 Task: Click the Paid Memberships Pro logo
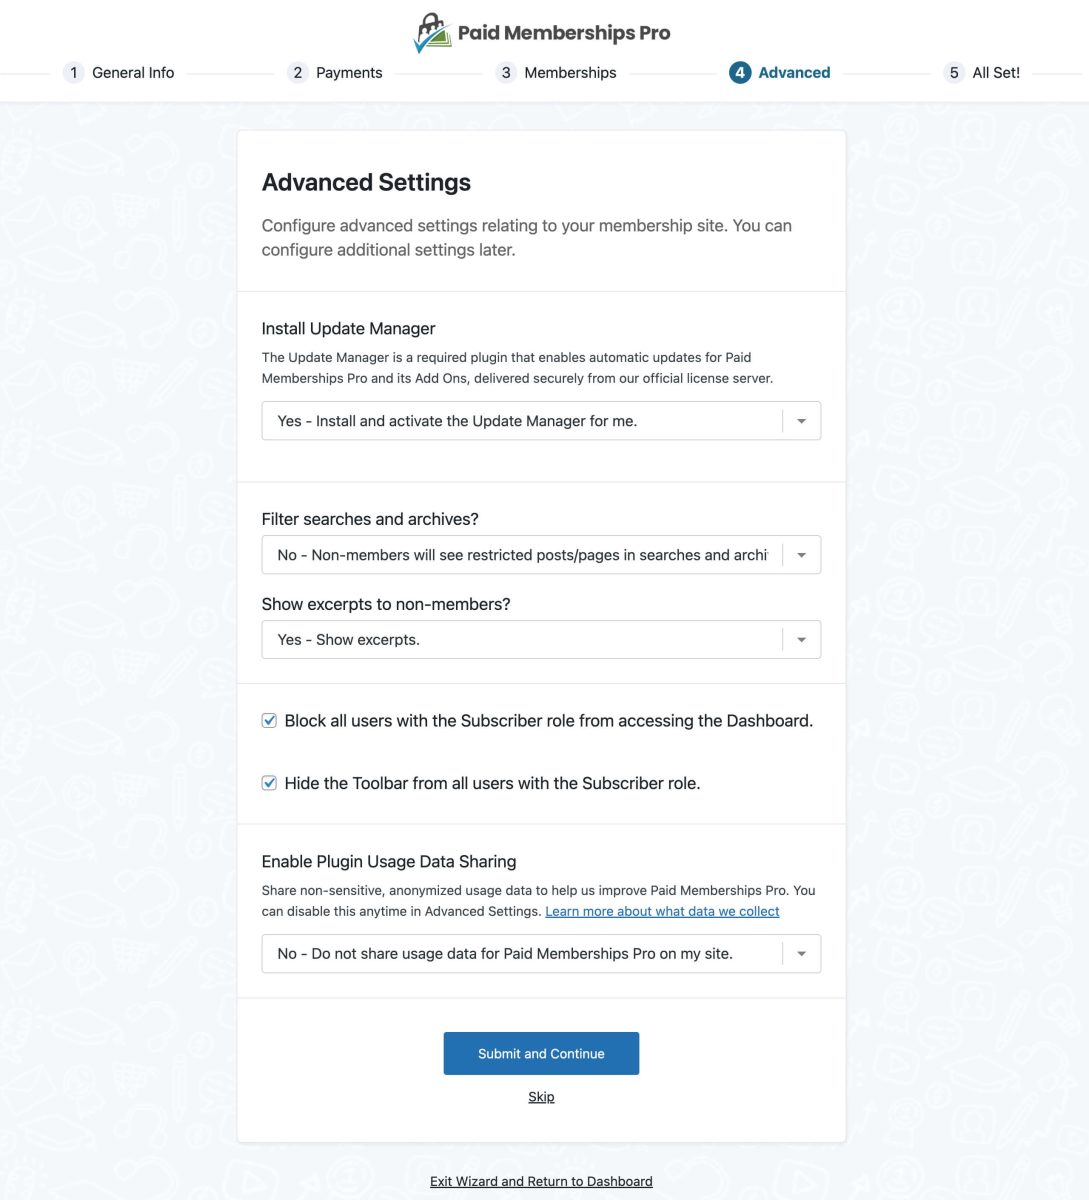[x=541, y=33]
